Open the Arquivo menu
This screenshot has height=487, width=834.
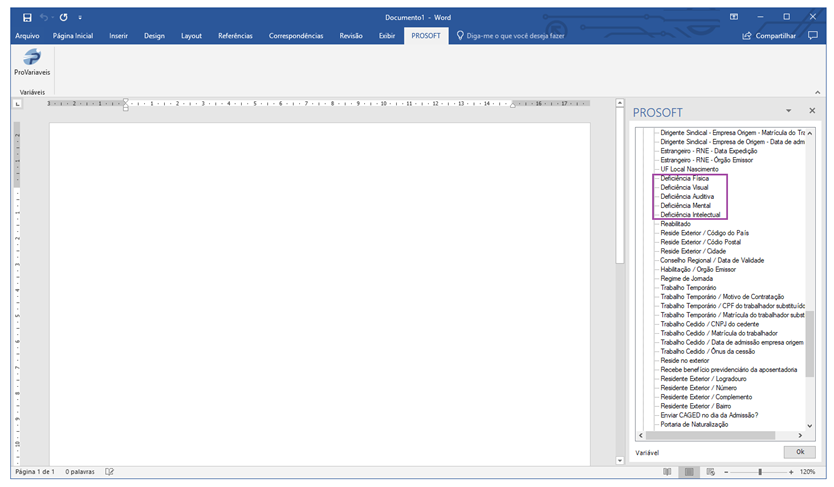[x=27, y=36]
